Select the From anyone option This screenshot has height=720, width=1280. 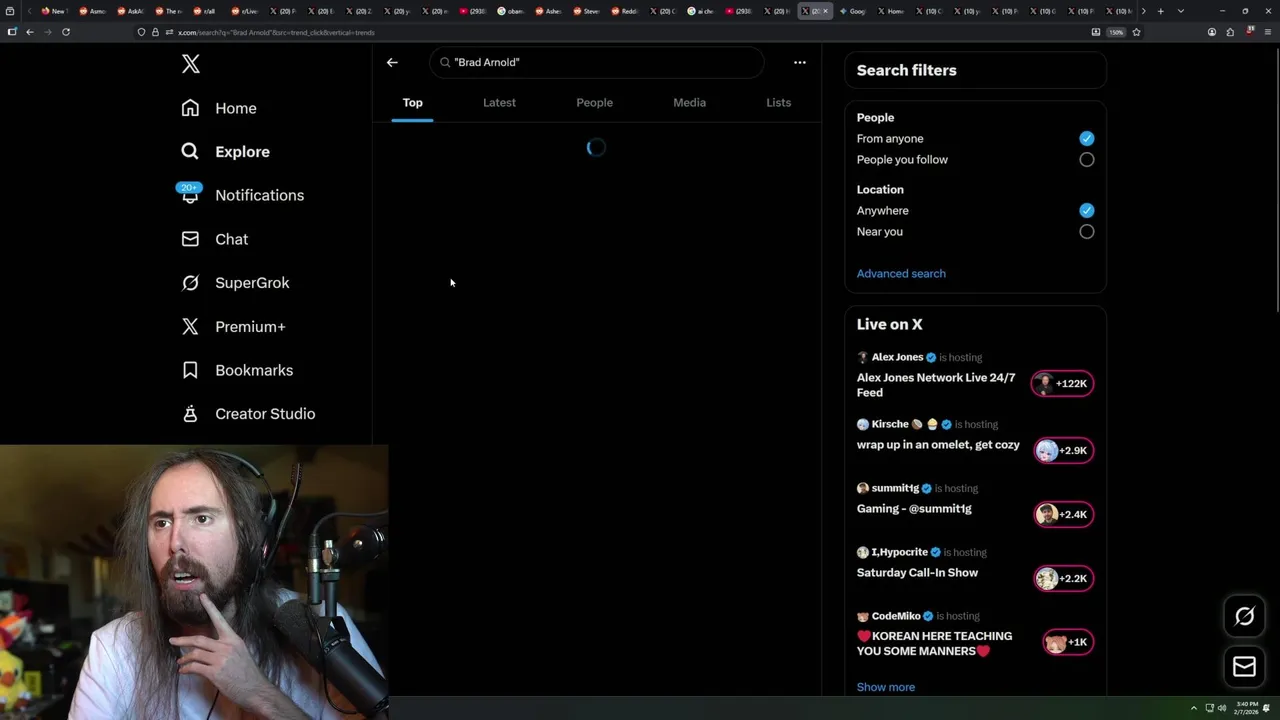tap(1086, 139)
